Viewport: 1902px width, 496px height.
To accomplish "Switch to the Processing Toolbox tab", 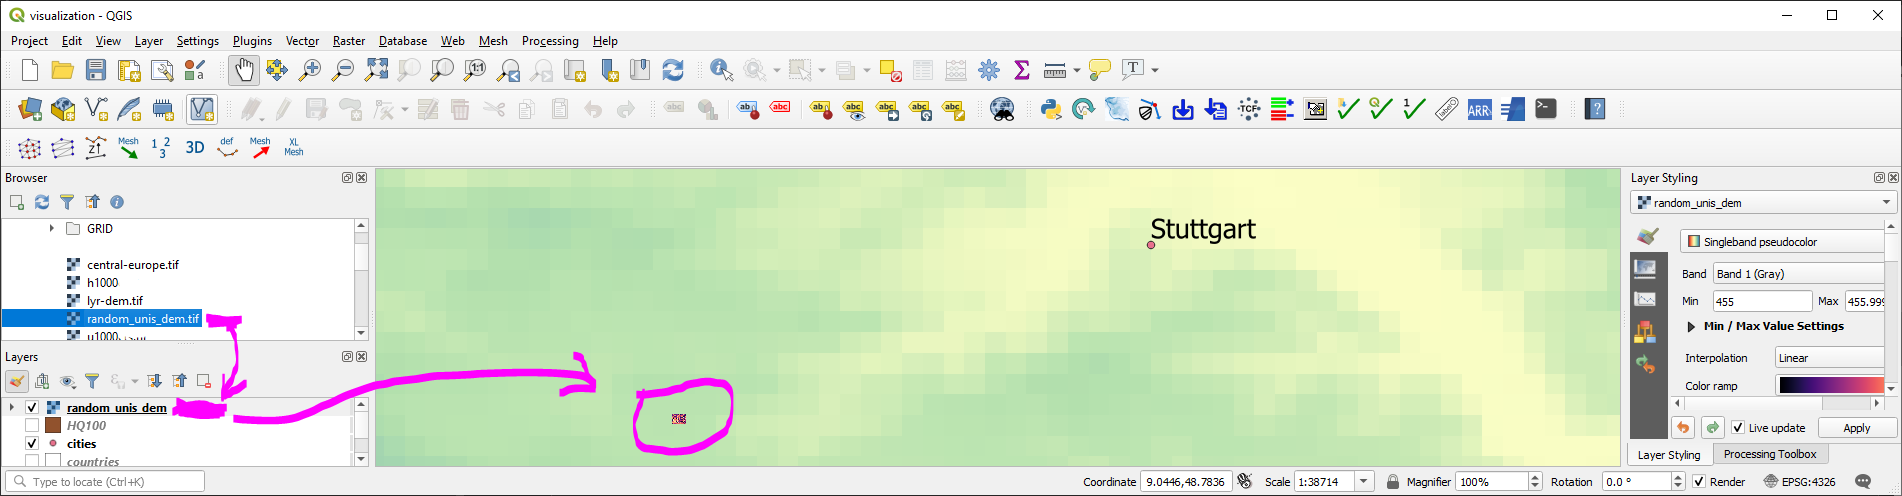I will [1770, 454].
